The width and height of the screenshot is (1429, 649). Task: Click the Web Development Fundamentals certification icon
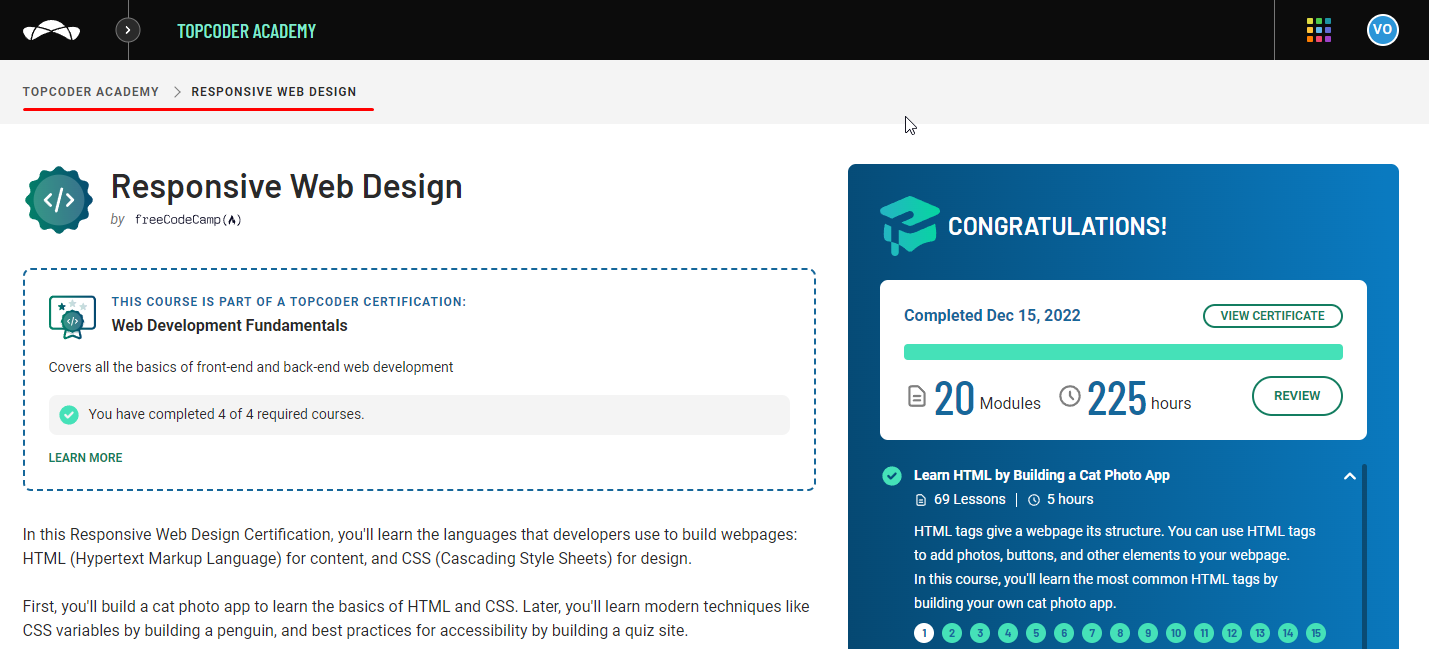coord(72,317)
